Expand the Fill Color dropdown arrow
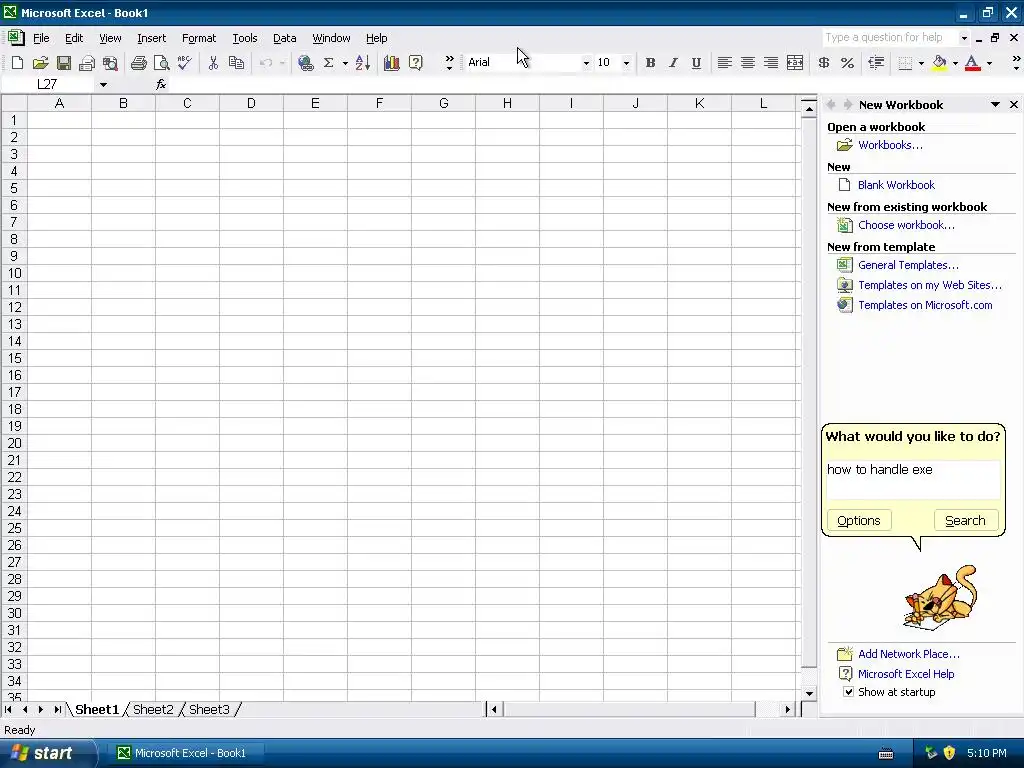The width and height of the screenshot is (1024, 768). 955,63
